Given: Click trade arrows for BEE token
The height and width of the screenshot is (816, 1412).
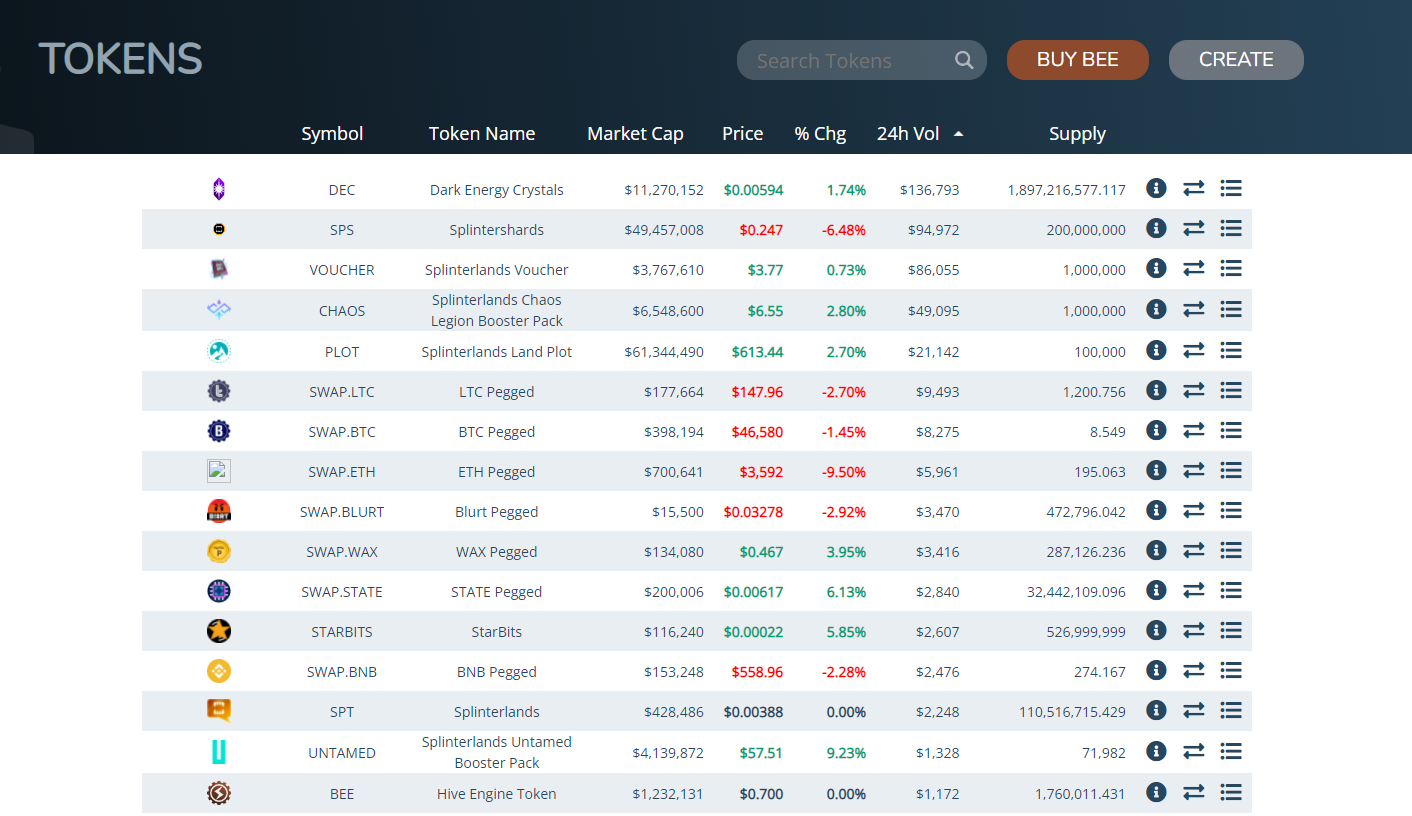Looking at the screenshot, I should click(x=1193, y=792).
